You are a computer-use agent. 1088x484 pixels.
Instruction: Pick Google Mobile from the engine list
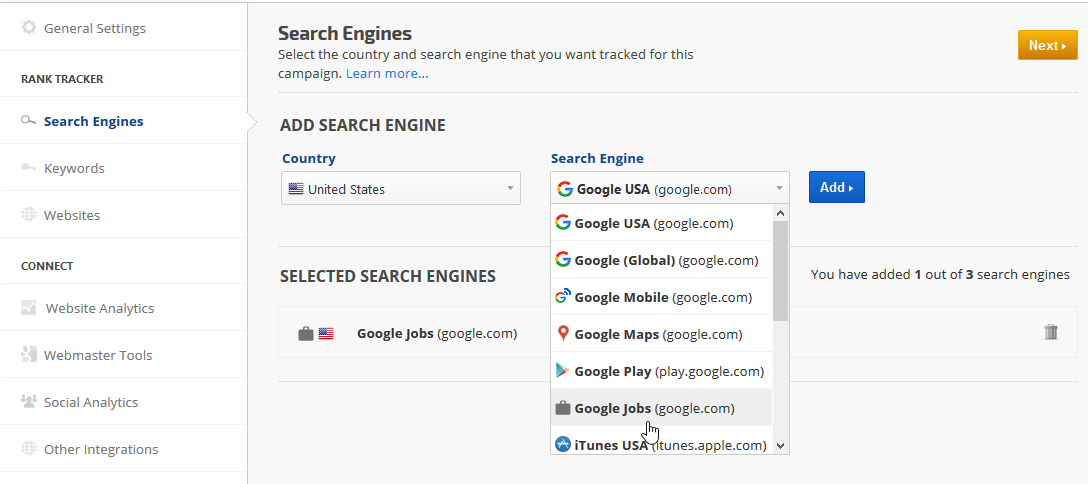coord(662,297)
